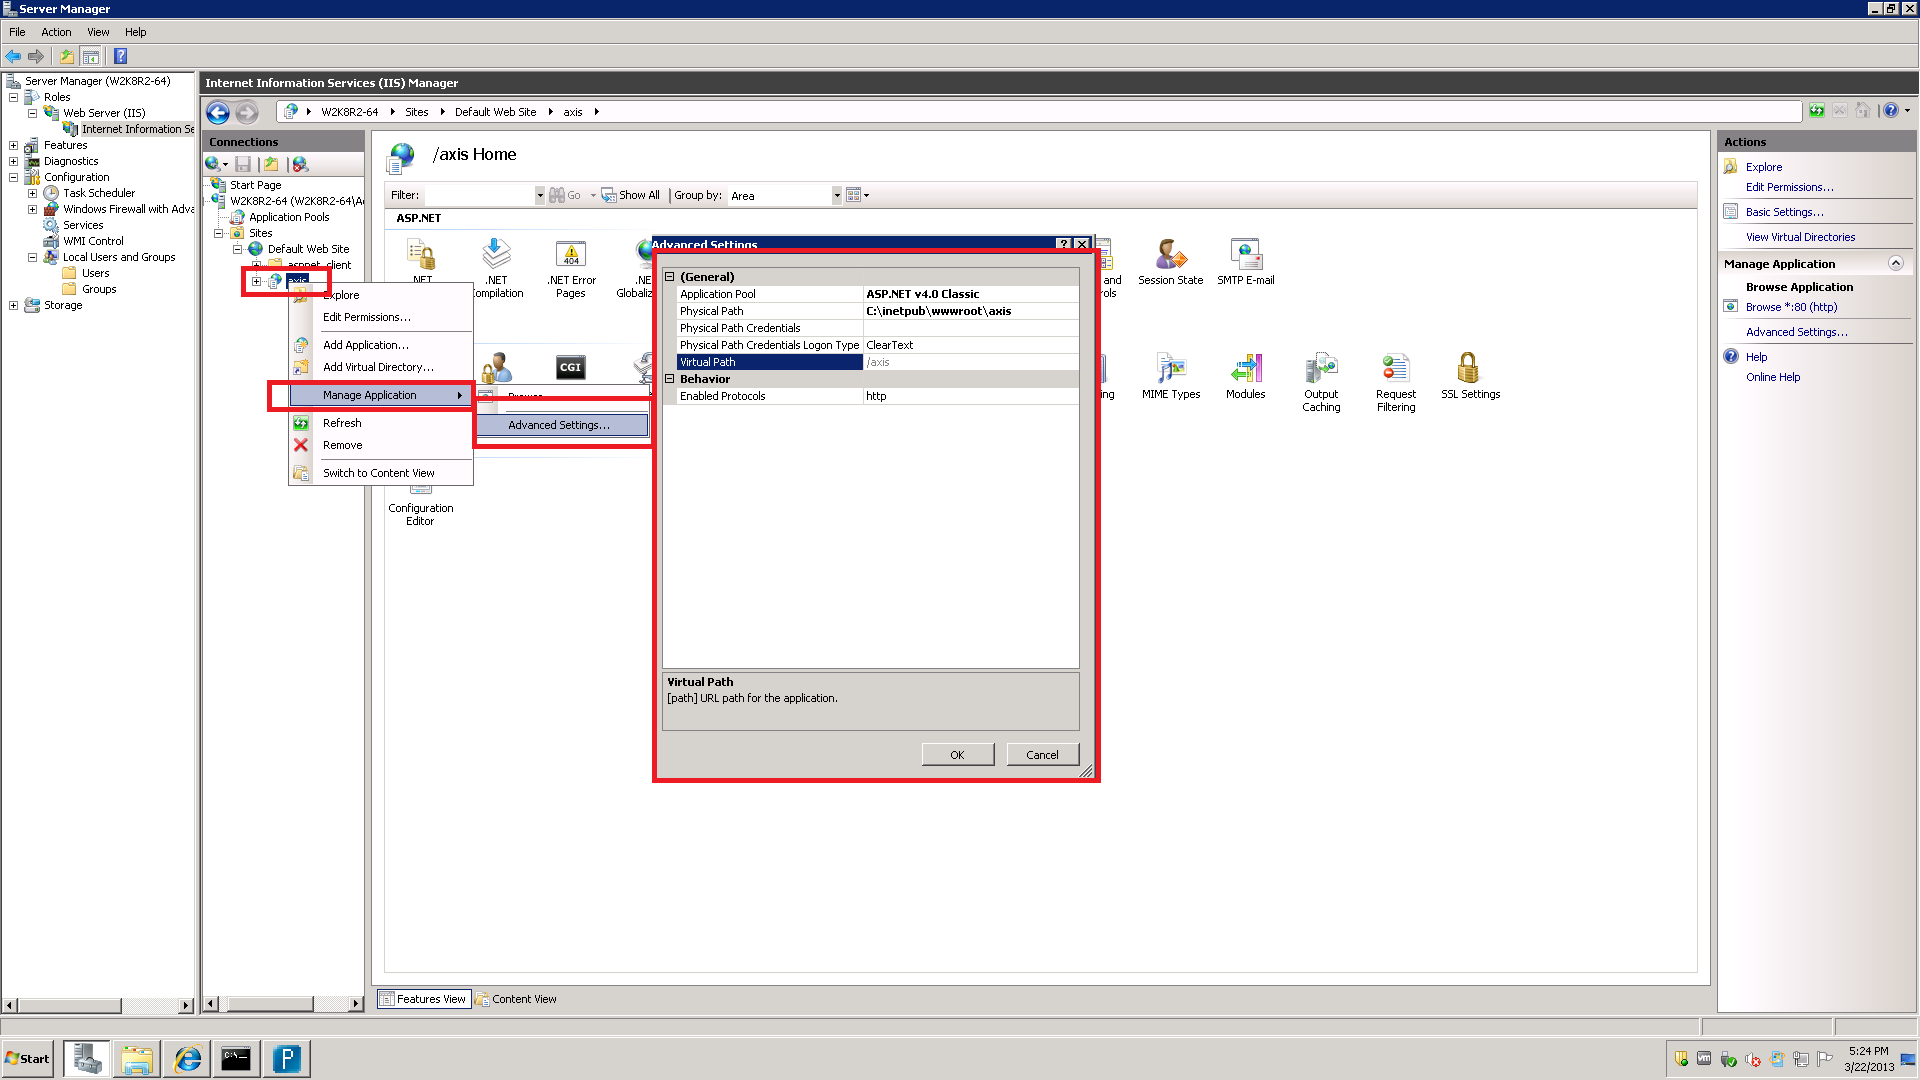This screenshot has width=1920, height=1080.
Task: Open the SMTP E-mail feature icon
Action: (x=1245, y=262)
